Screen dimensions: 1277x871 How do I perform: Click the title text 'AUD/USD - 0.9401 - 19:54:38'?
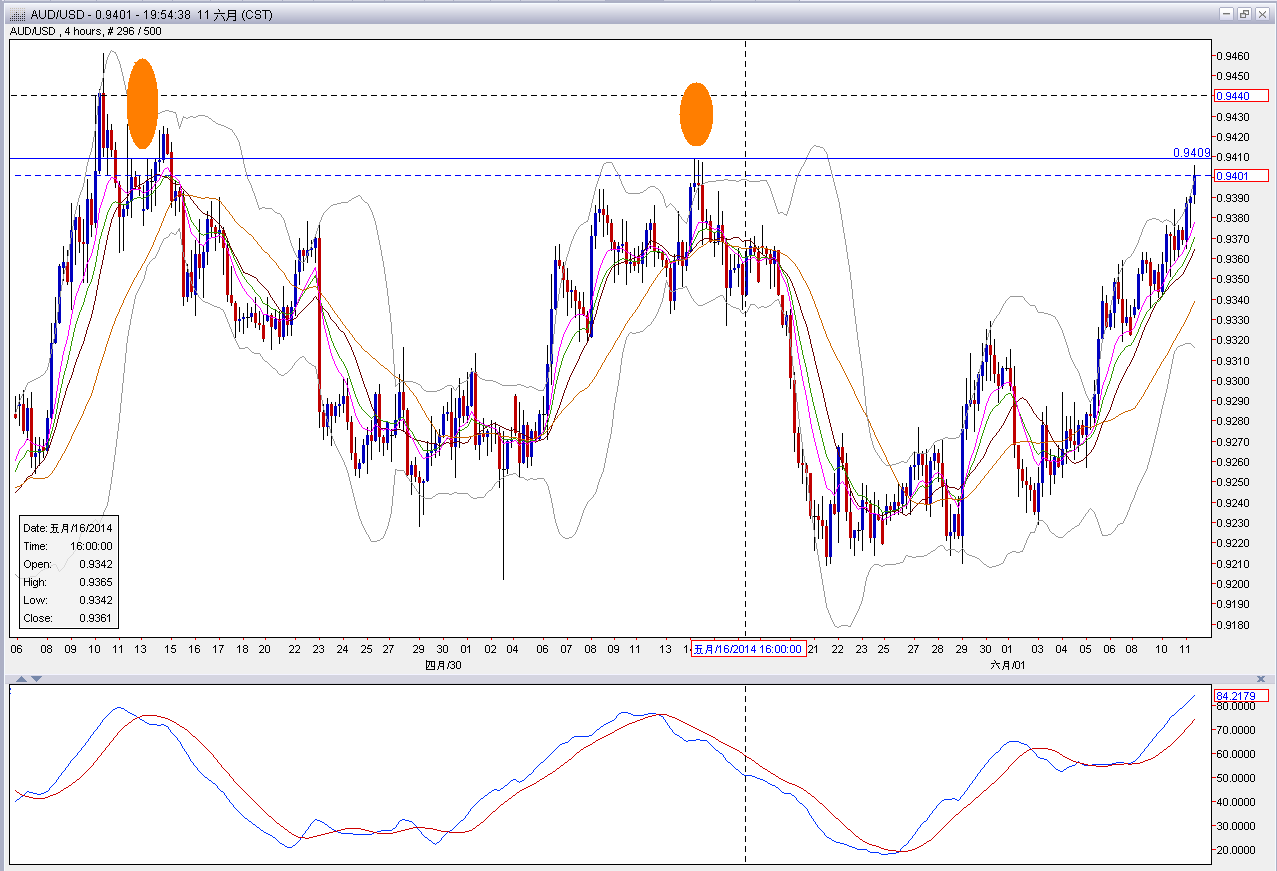112,15
